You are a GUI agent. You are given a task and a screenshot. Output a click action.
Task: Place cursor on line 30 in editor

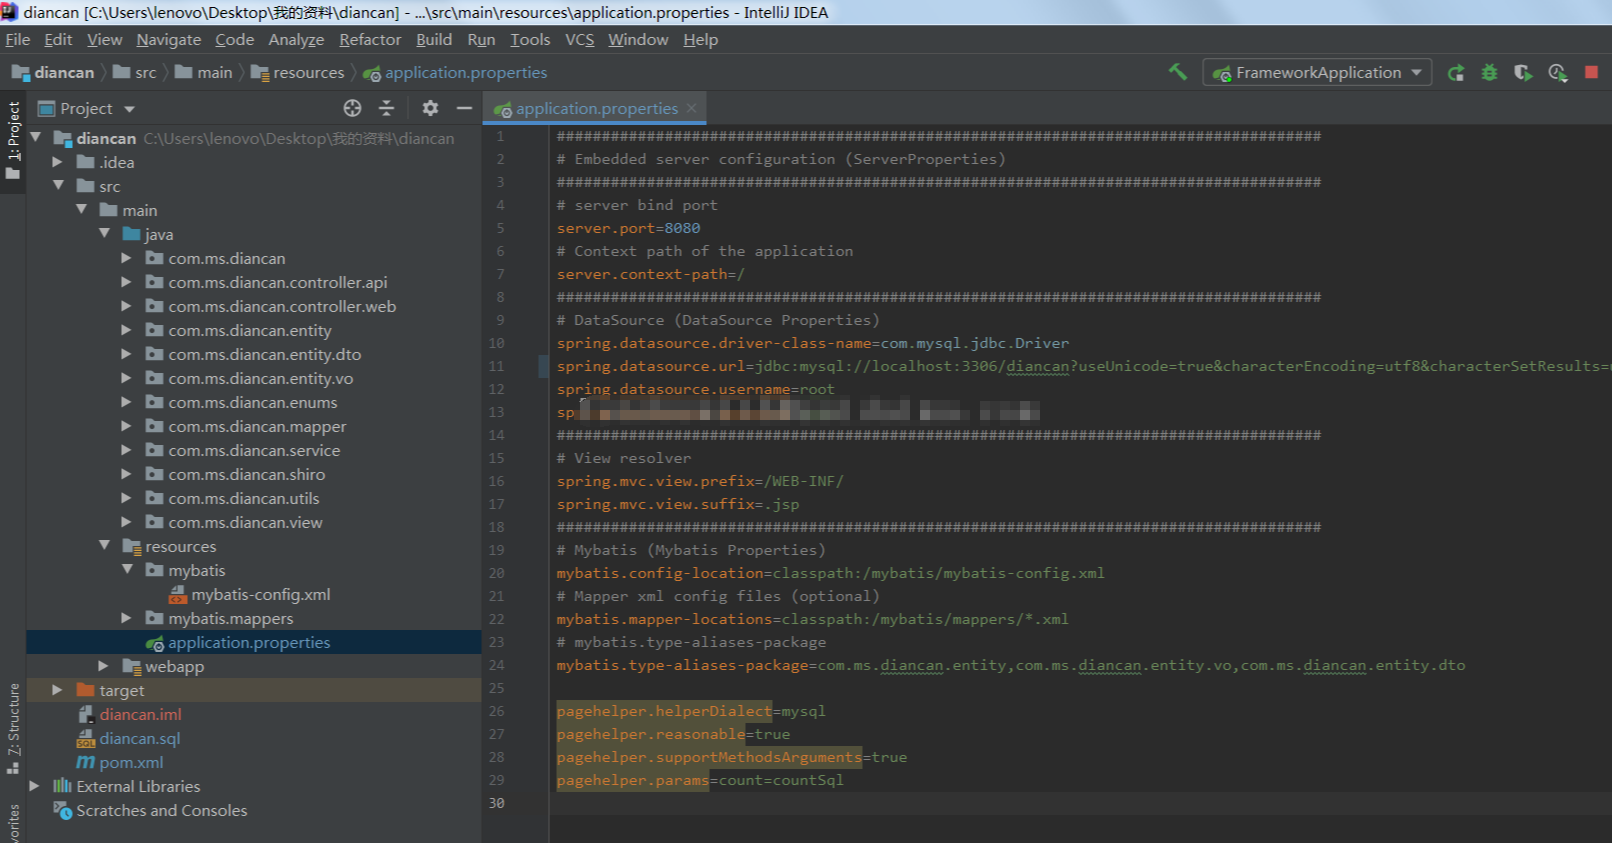coord(1080,803)
